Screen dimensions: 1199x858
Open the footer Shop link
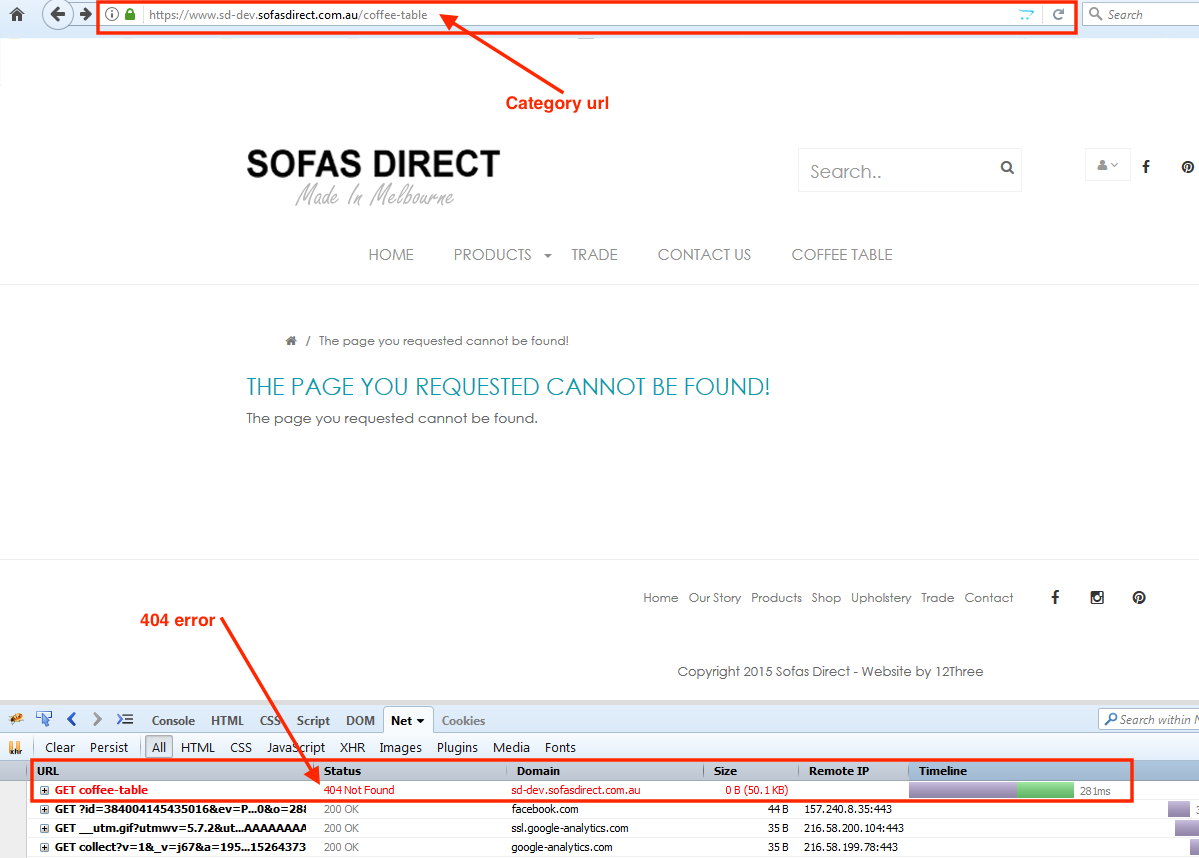coord(826,598)
